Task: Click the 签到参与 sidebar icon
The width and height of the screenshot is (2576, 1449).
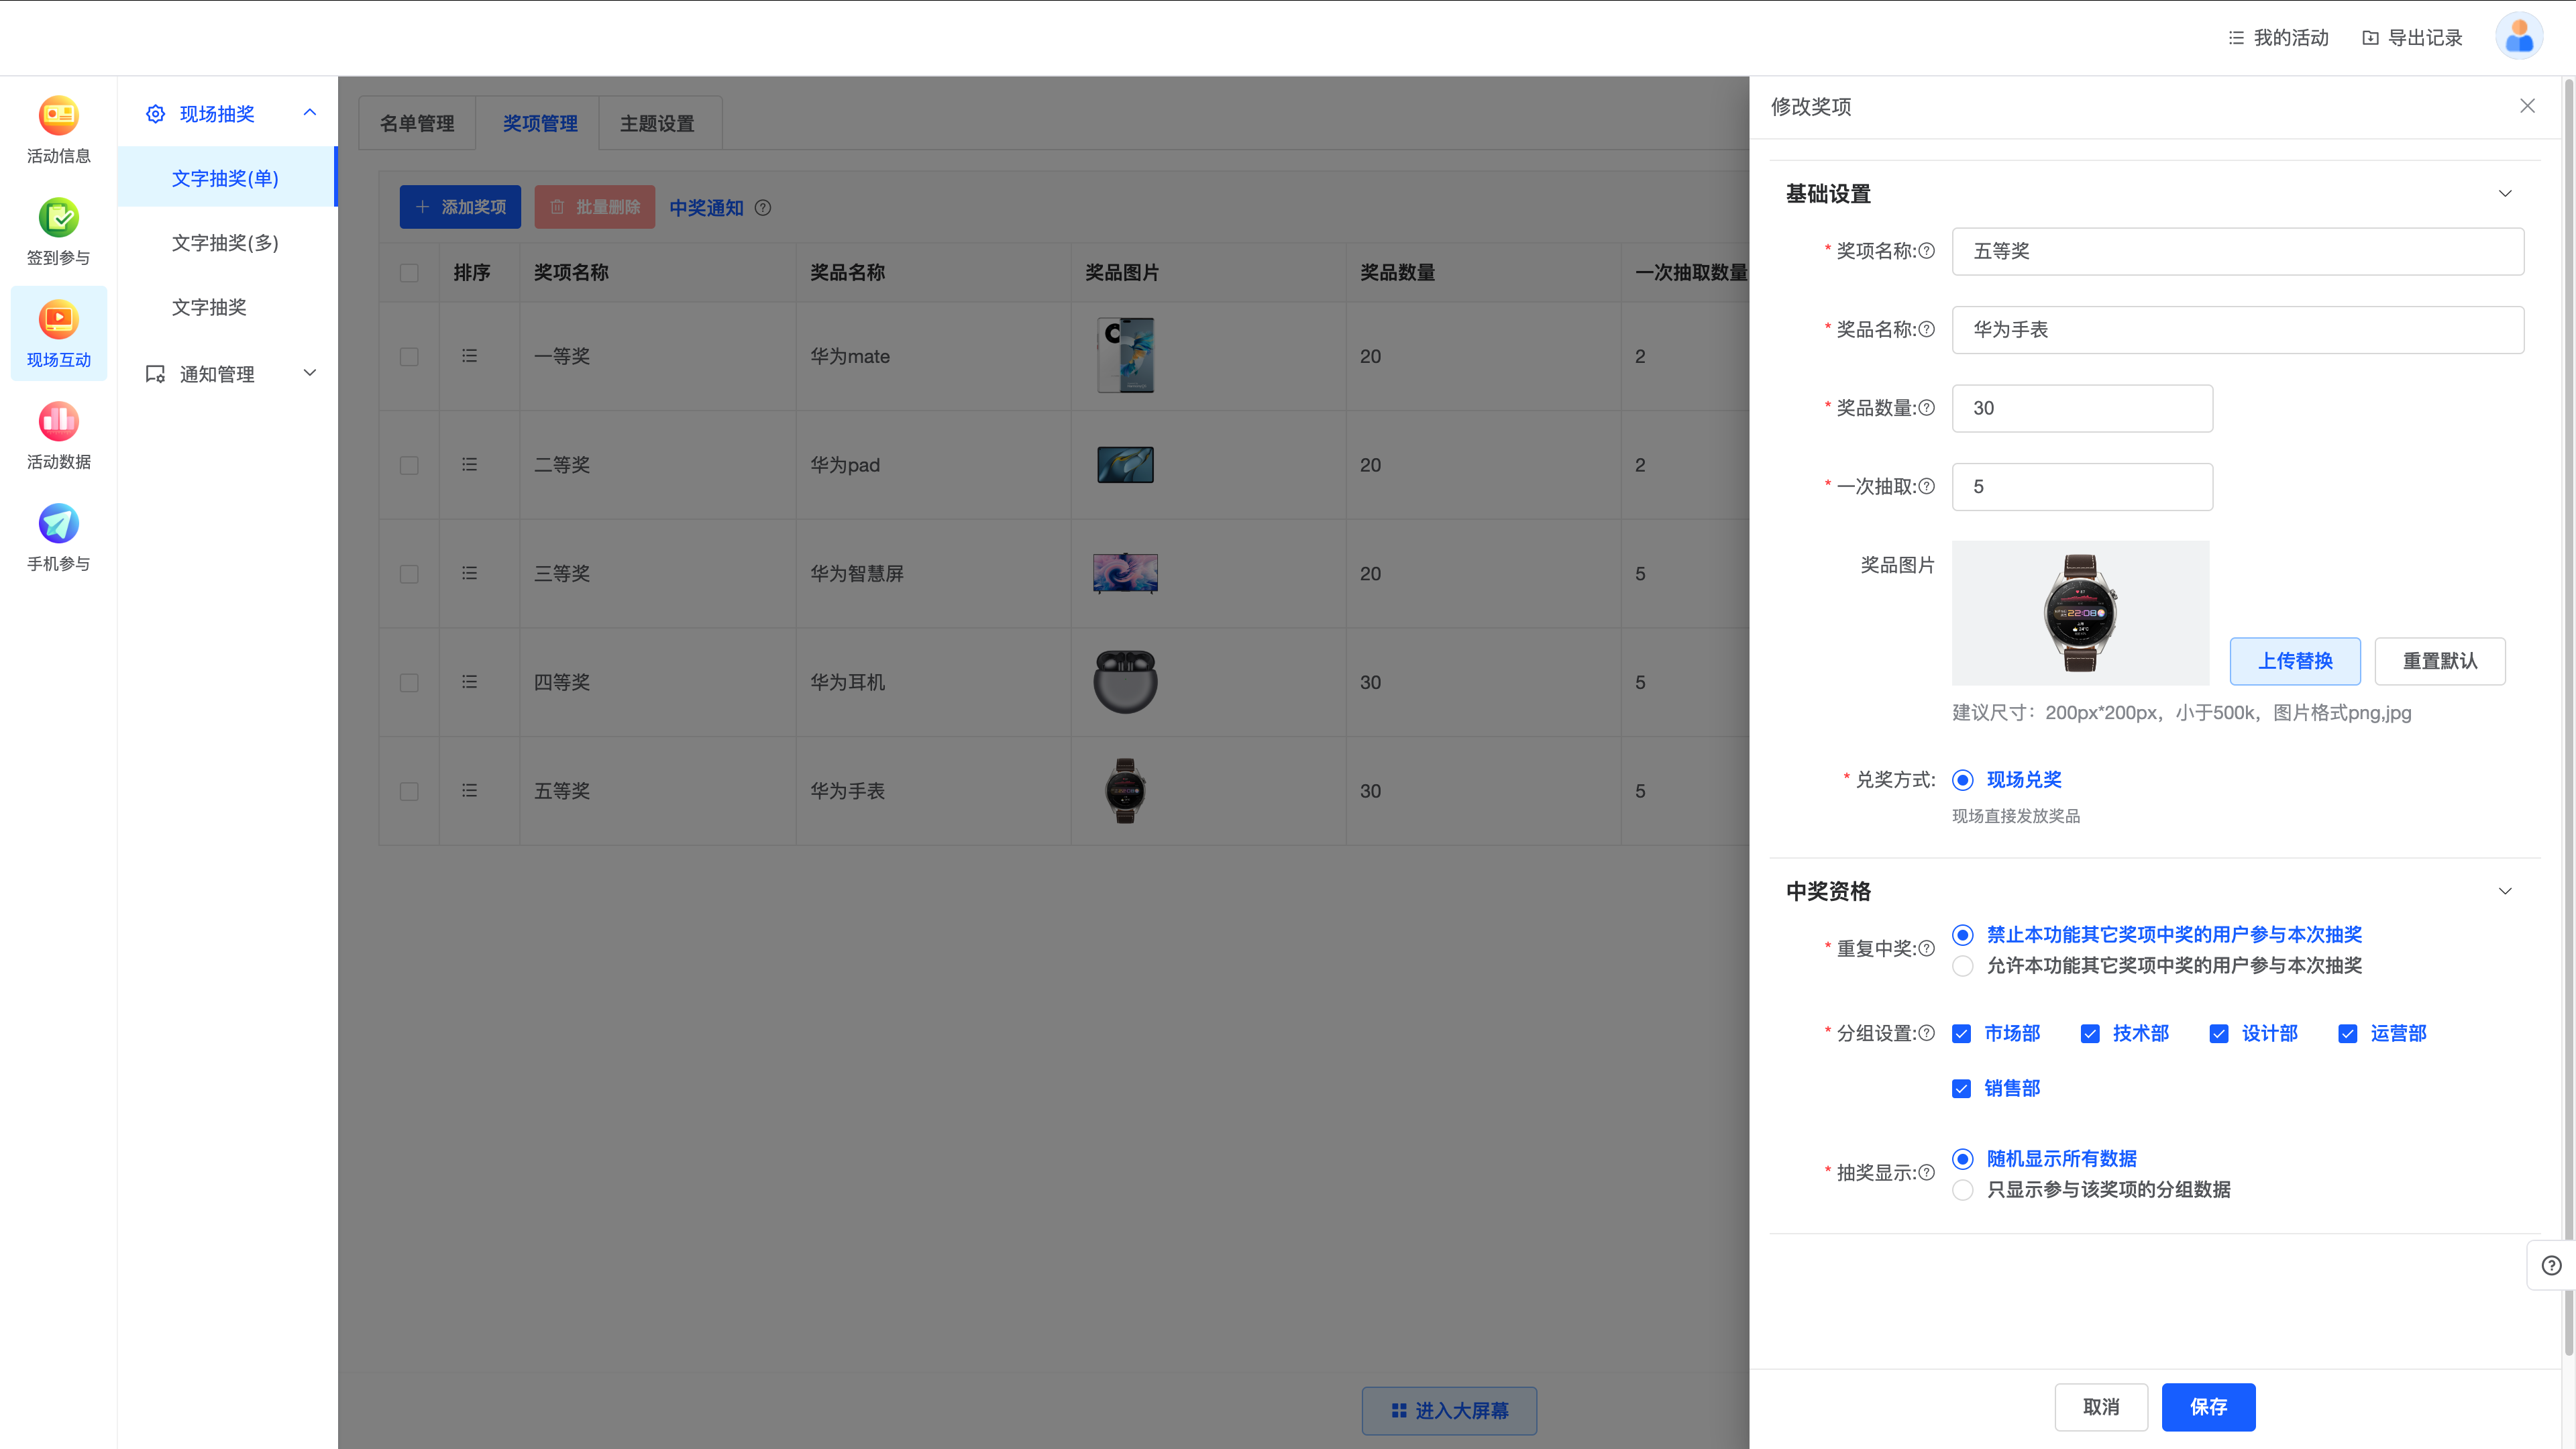Action: tap(58, 218)
